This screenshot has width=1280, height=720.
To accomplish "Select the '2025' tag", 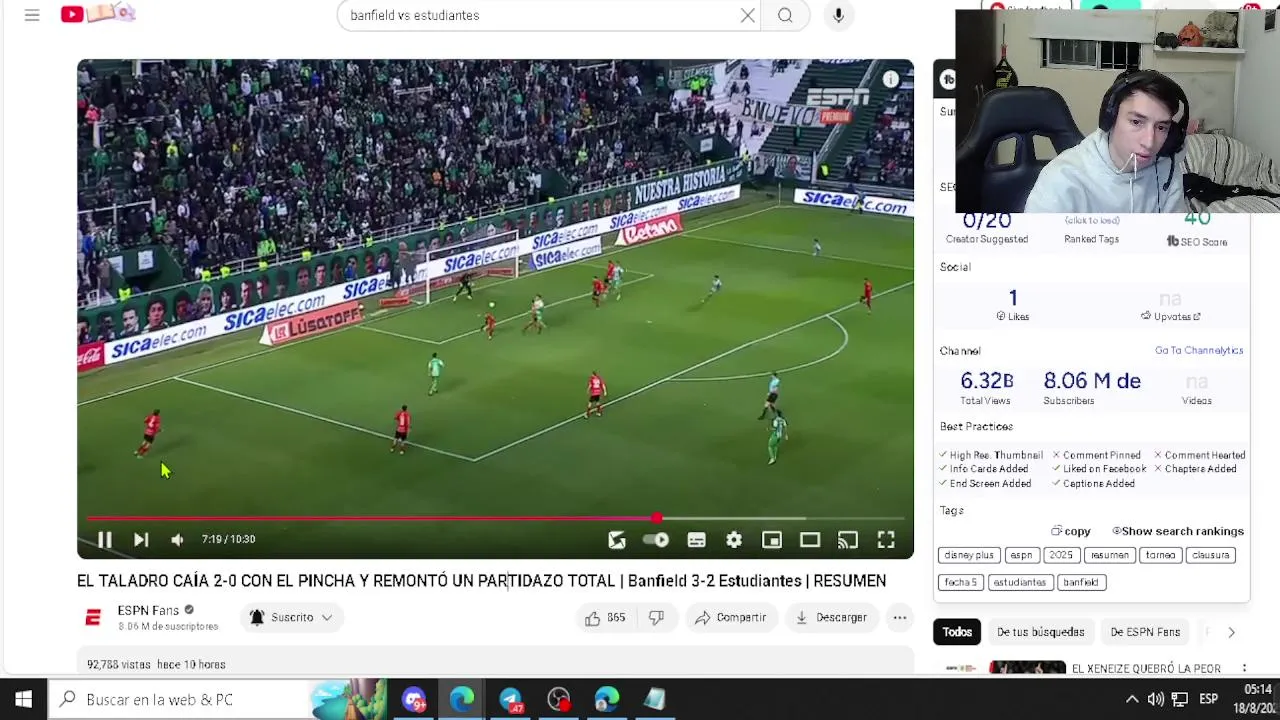I will [1061, 555].
